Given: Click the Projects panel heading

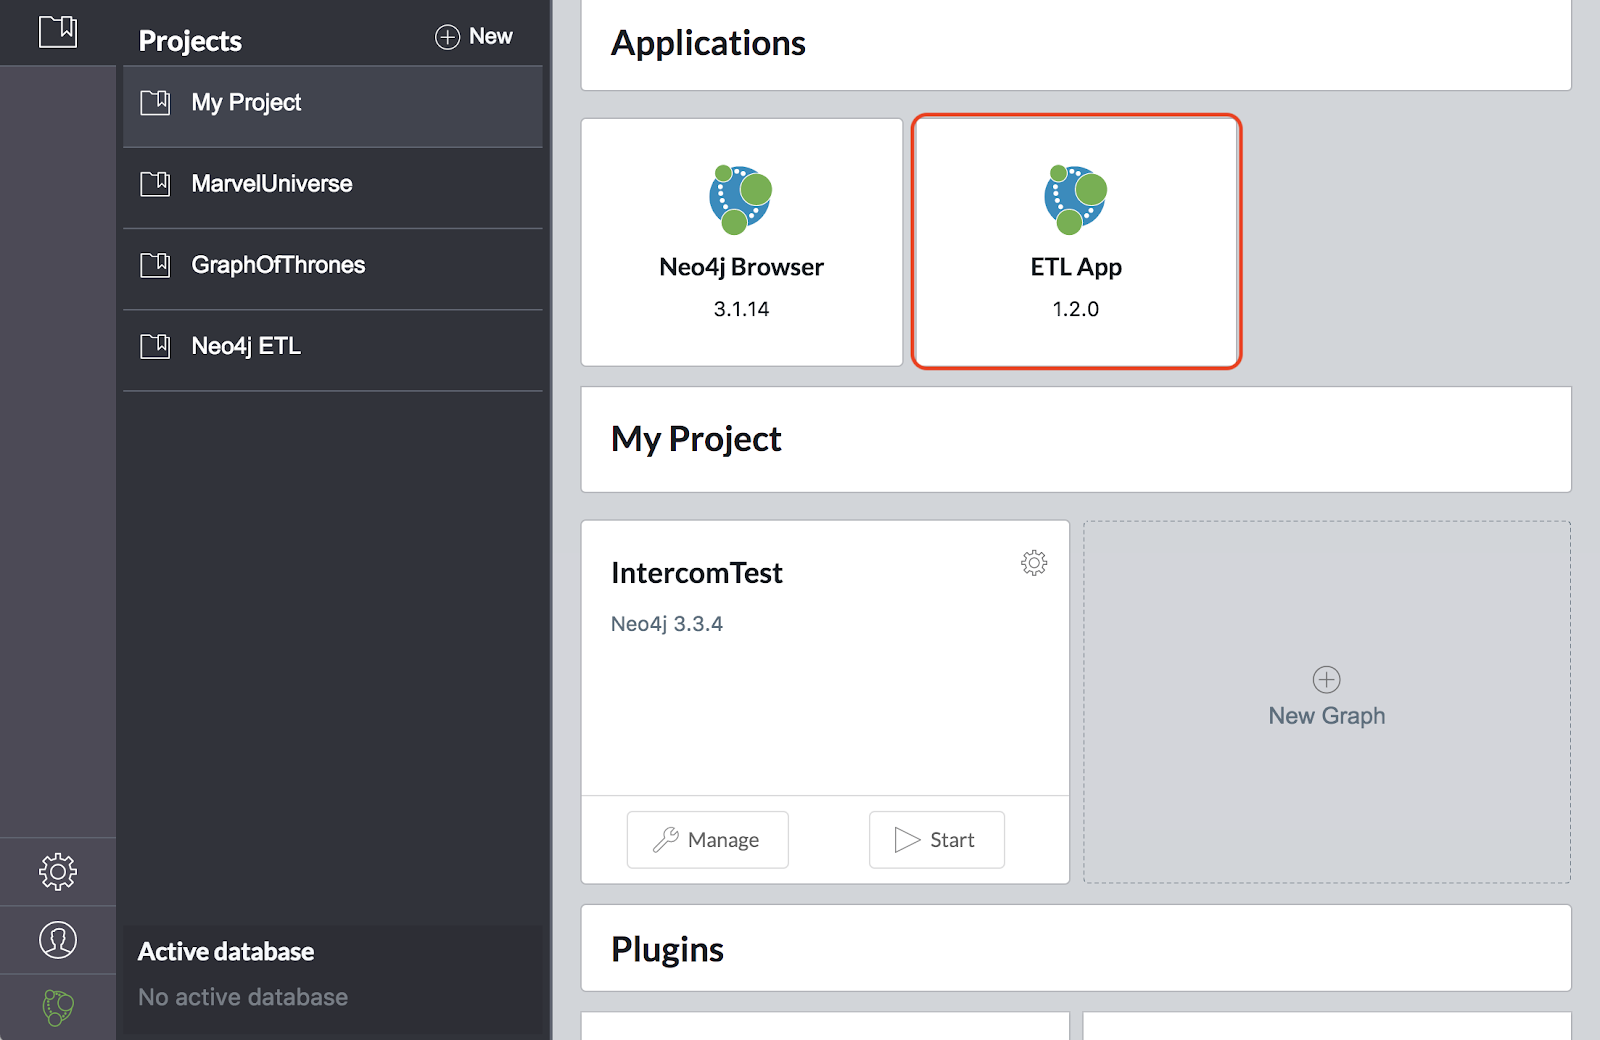Looking at the screenshot, I should click(190, 41).
